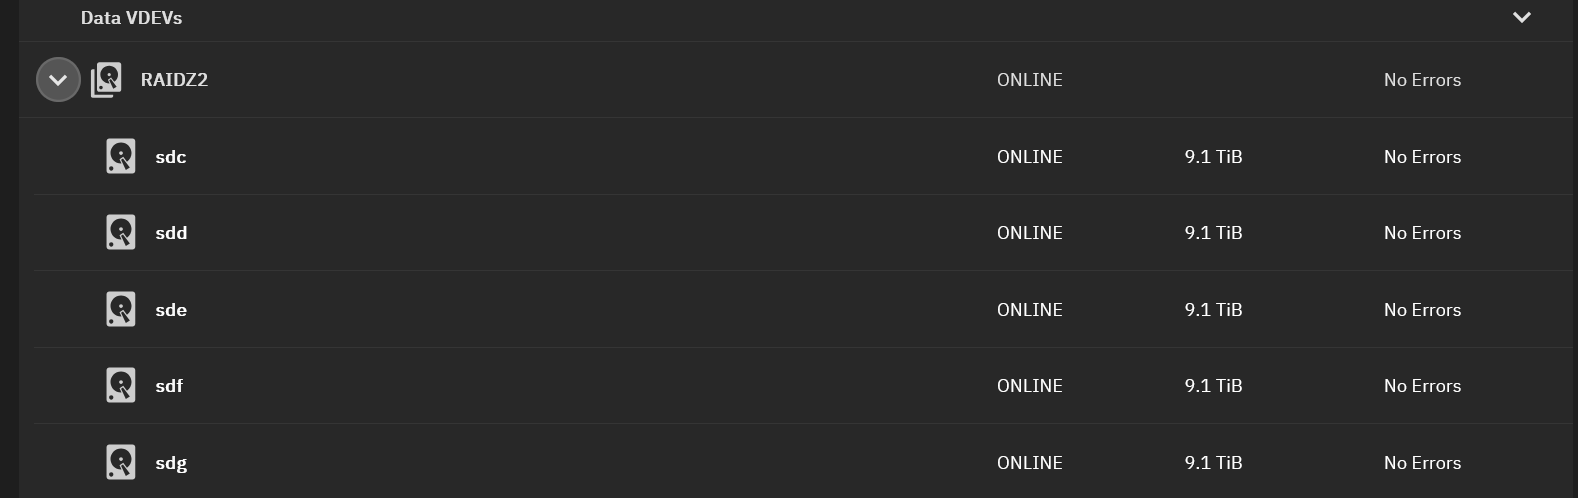
Task: Click the sde disk icon
Action: tap(121, 309)
